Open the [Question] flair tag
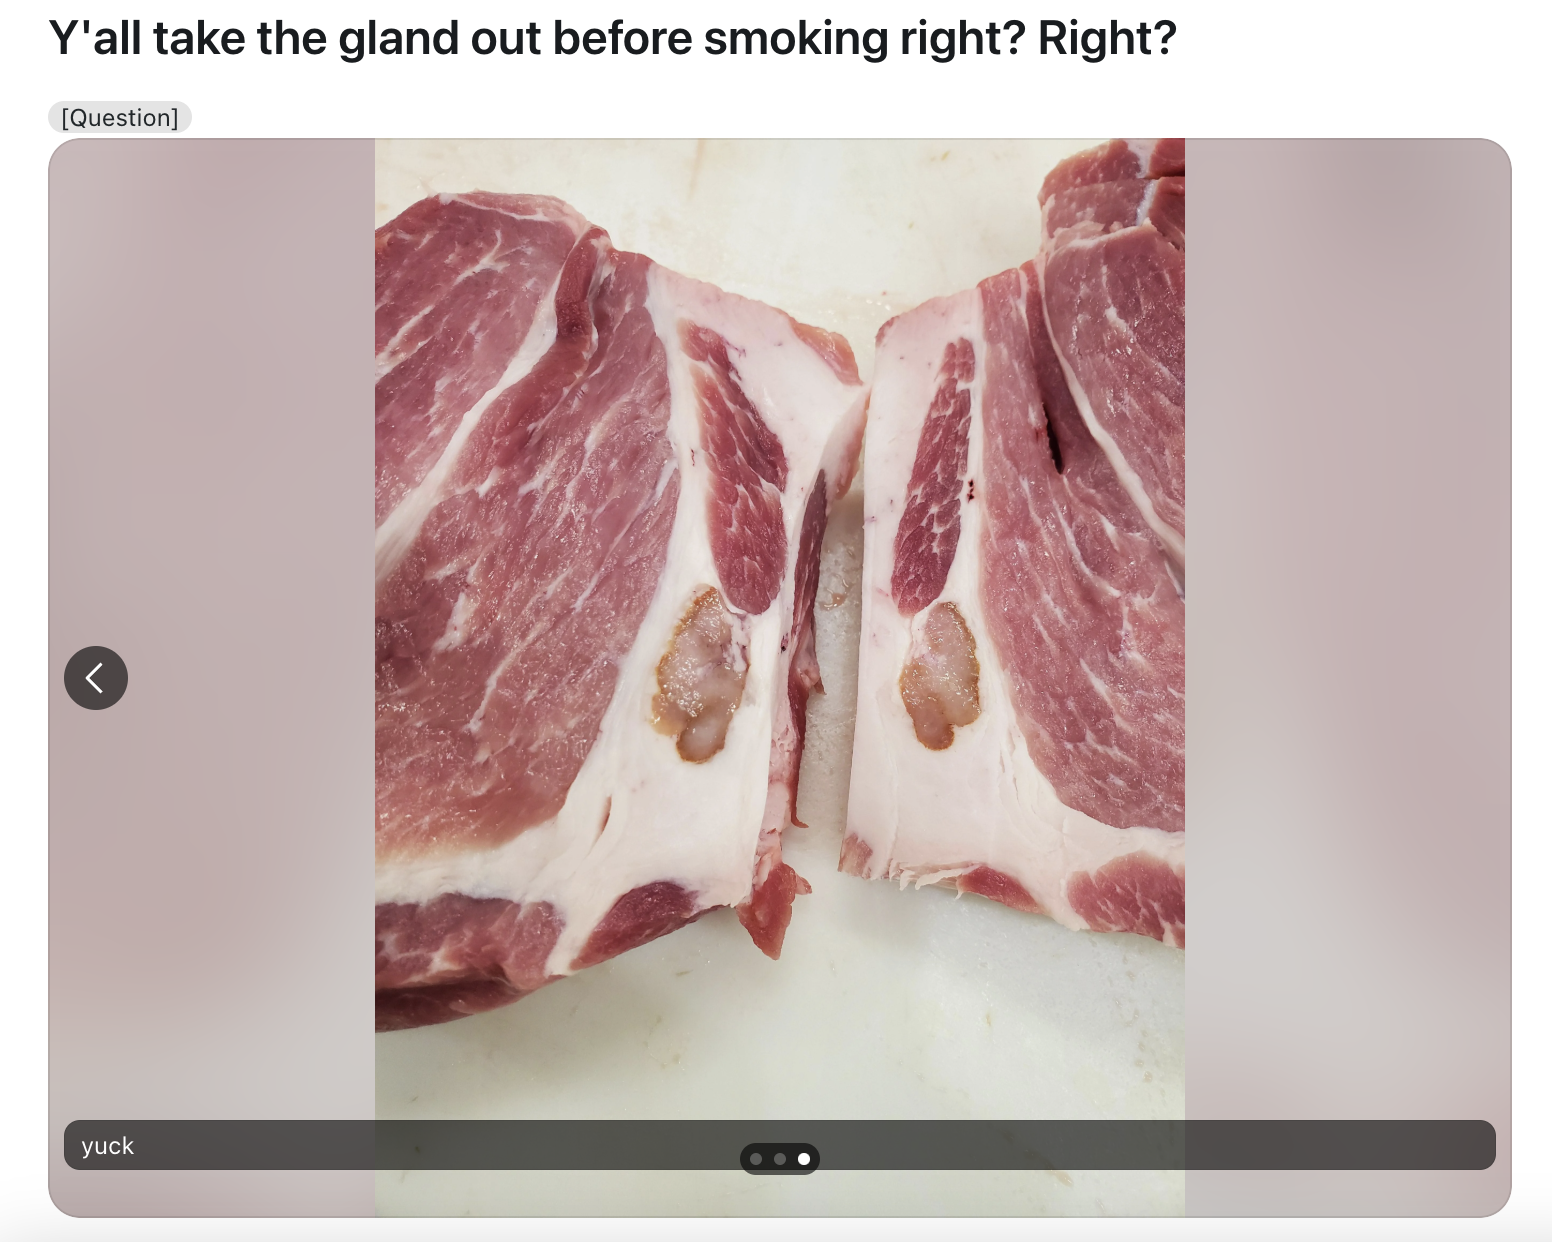The image size is (1552, 1242). point(120,118)
